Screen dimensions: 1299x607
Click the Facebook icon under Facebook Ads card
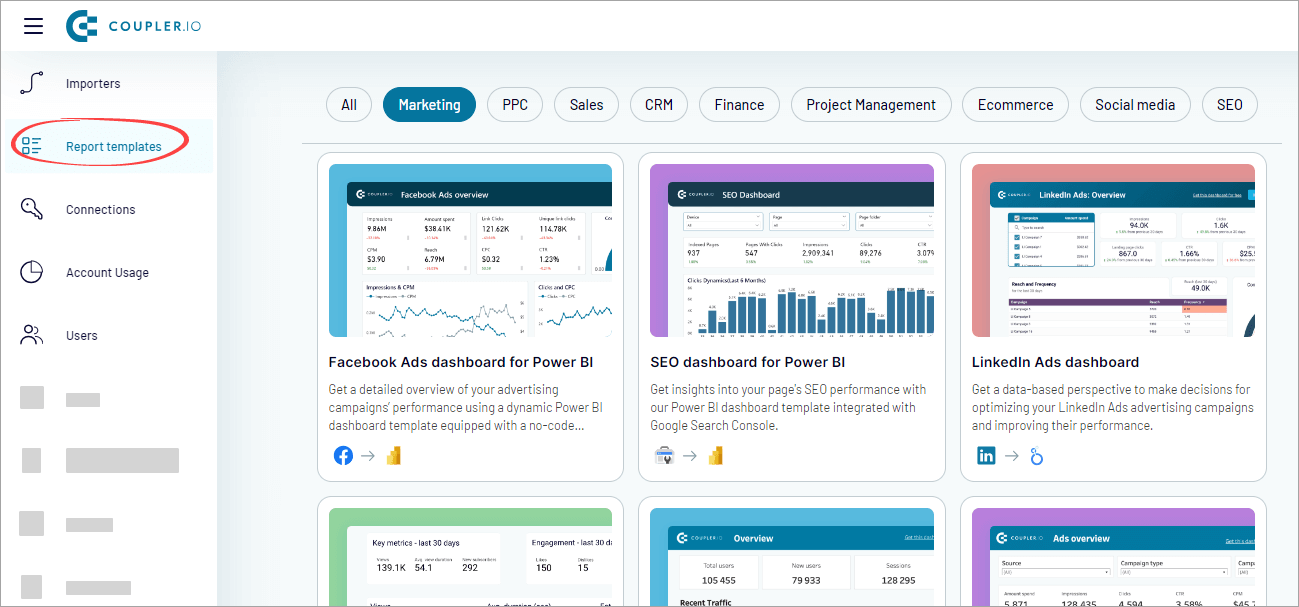pyautogui.click(x=343, y=456)
